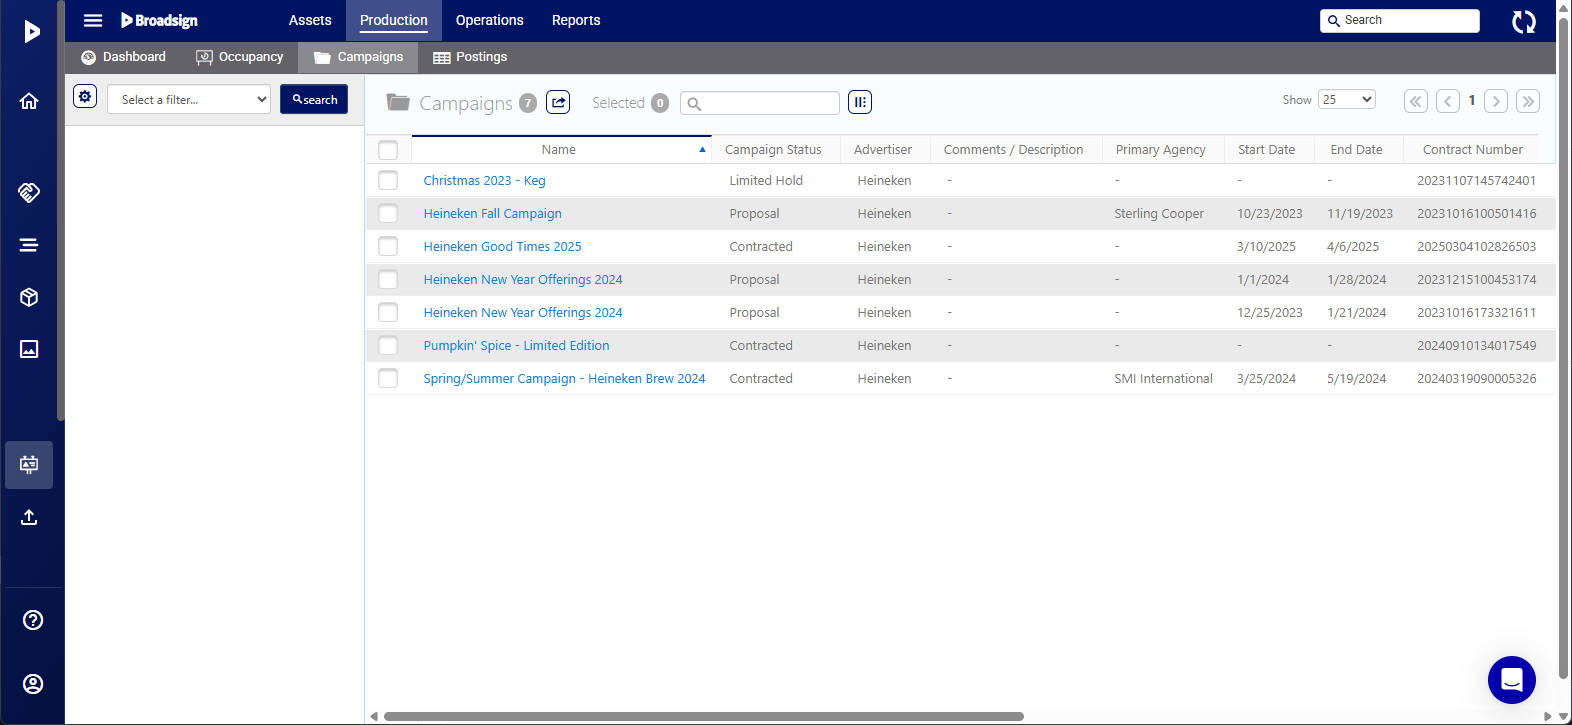Click the horizontal scrollbar at bottom
Screen dimensions: 1572x725
coord(703,716)
